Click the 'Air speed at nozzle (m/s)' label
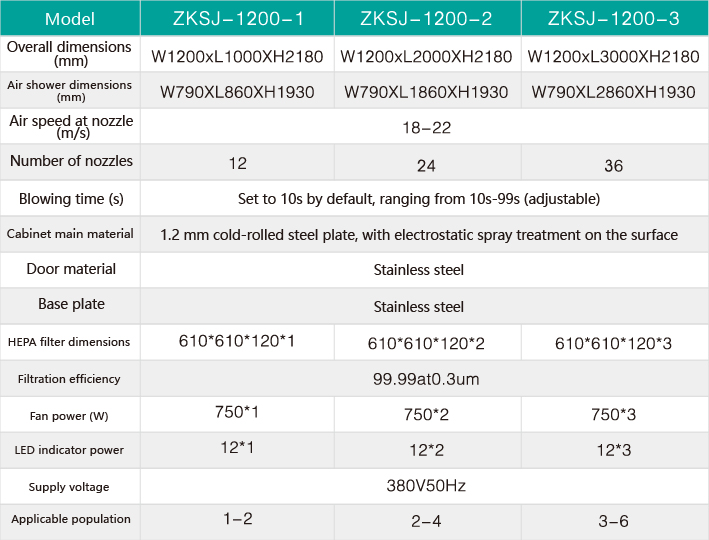This screenshot has height=540, width=709. [71, 127]
